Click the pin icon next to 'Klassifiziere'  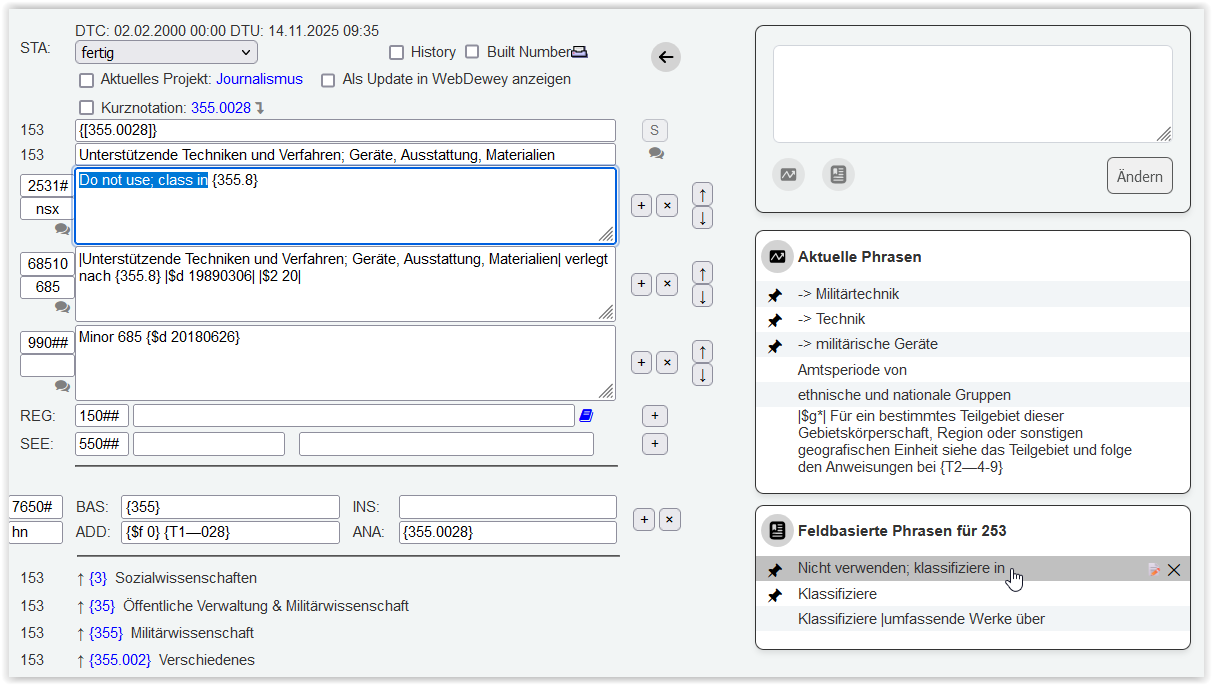point(774,595)
